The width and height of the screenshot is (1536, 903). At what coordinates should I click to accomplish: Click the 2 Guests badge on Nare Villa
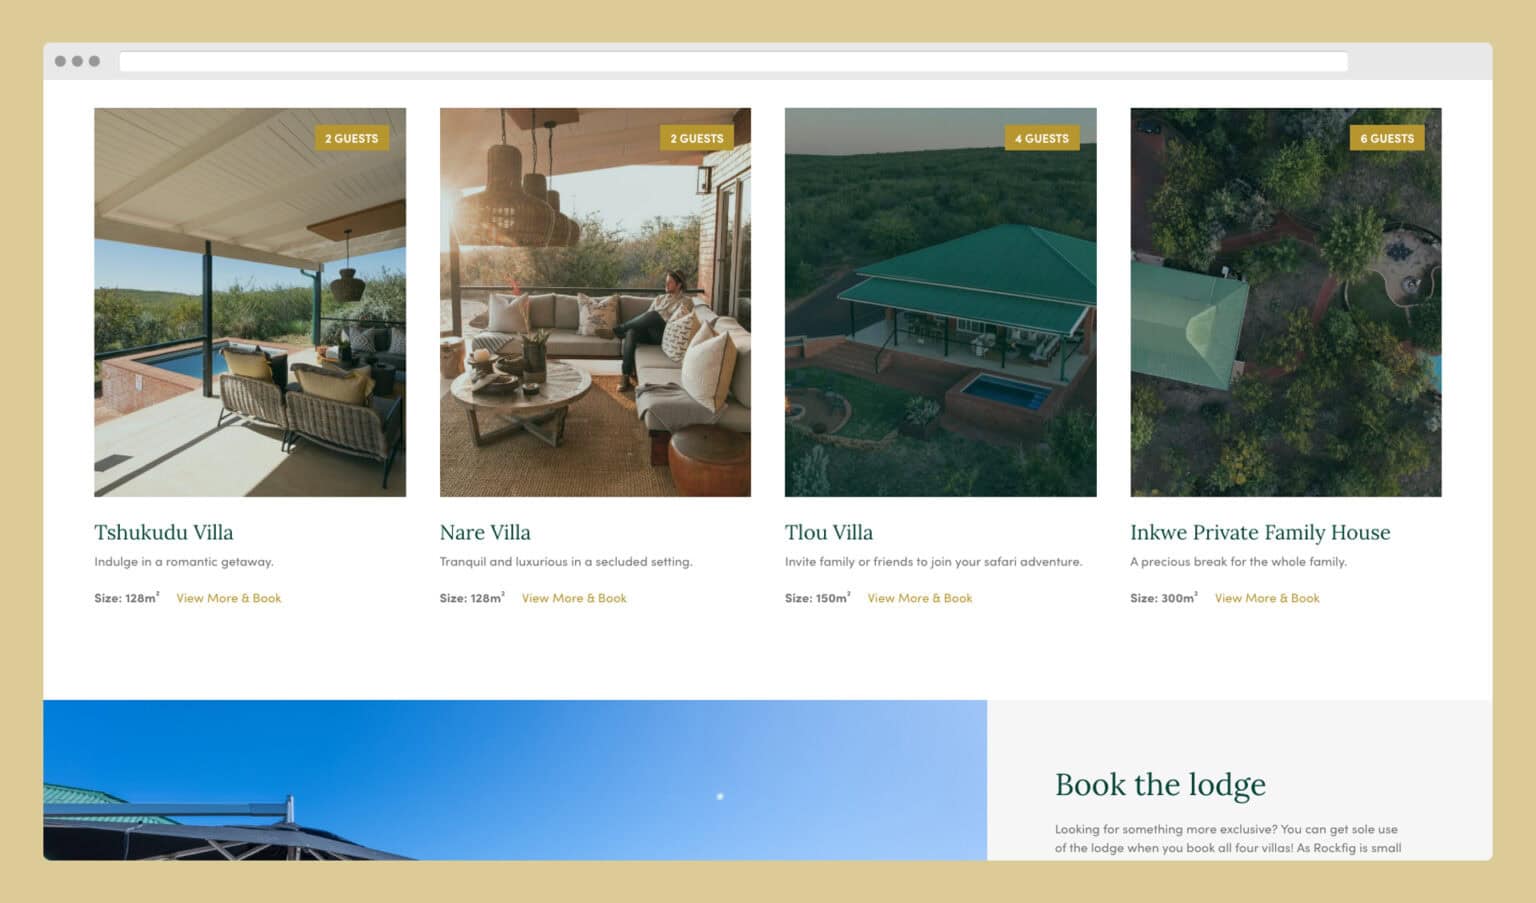click(697, 138)
